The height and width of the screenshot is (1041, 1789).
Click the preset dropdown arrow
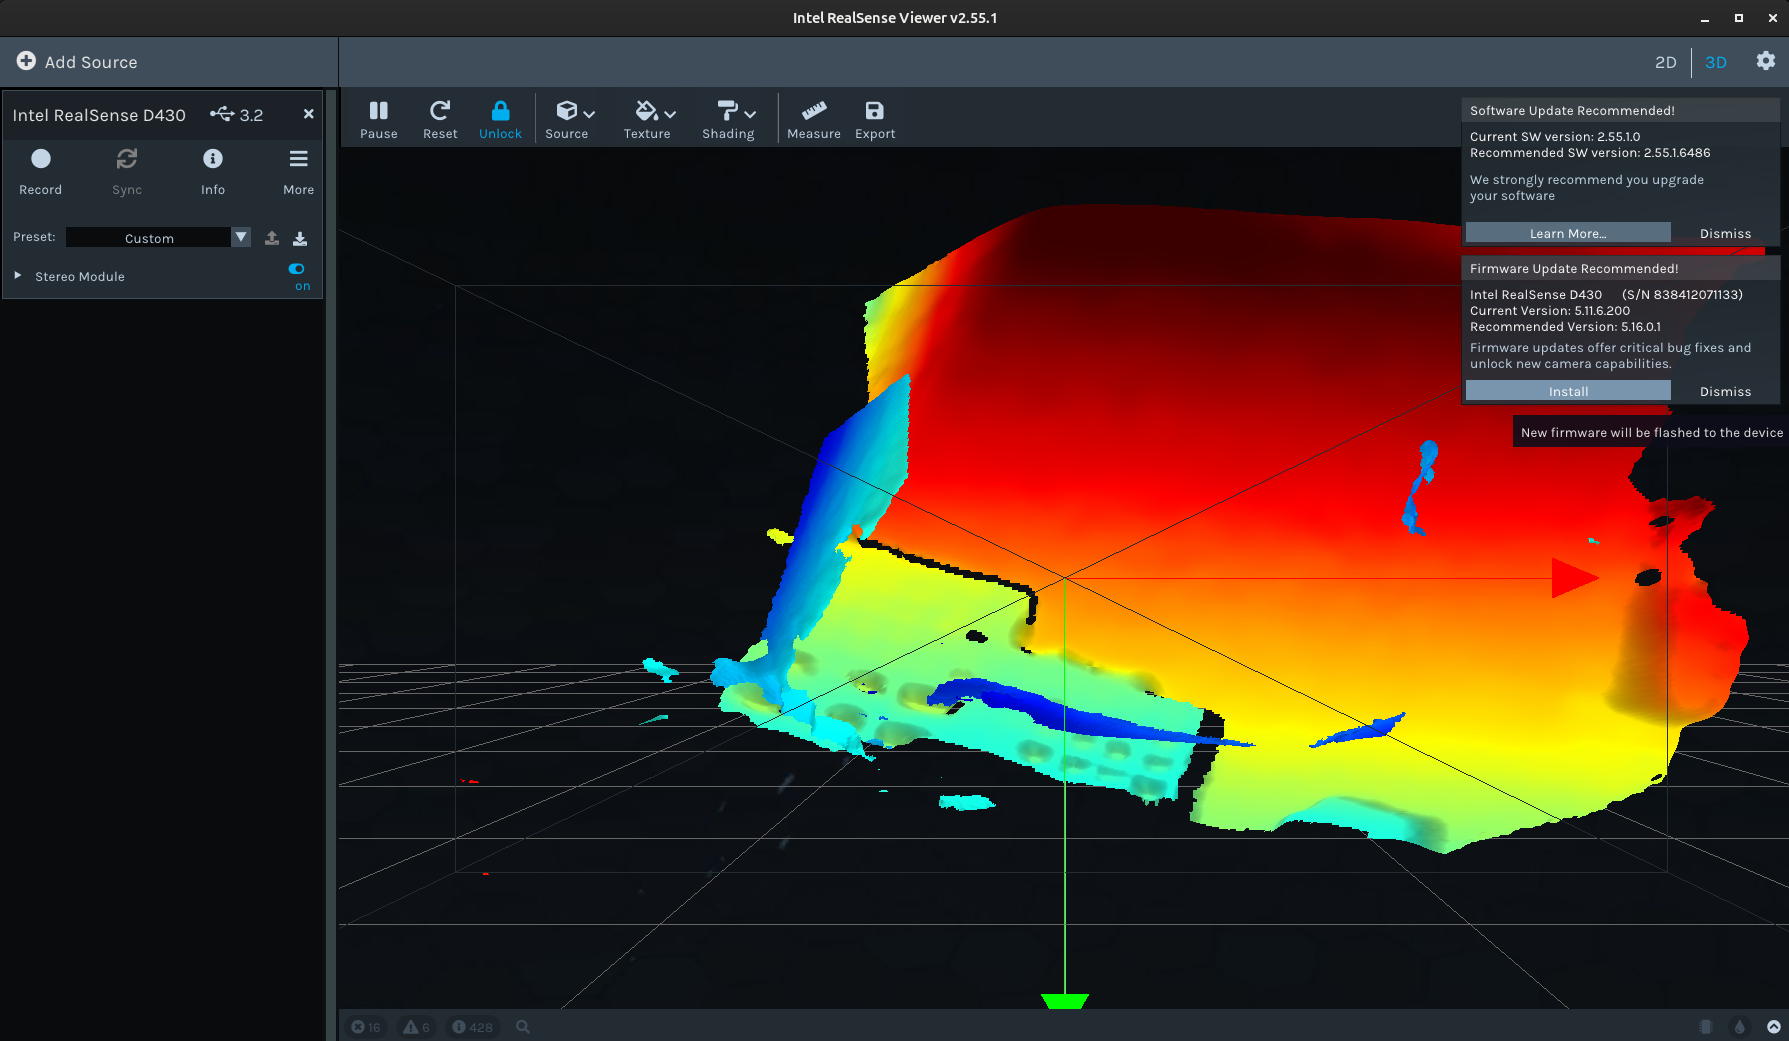[x=241, y=237]
